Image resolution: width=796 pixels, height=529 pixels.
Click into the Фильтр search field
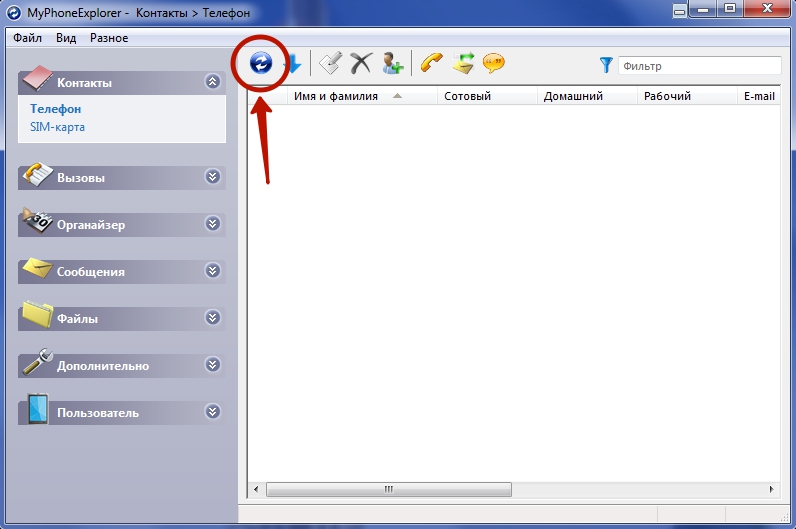[x=700, y=66]
